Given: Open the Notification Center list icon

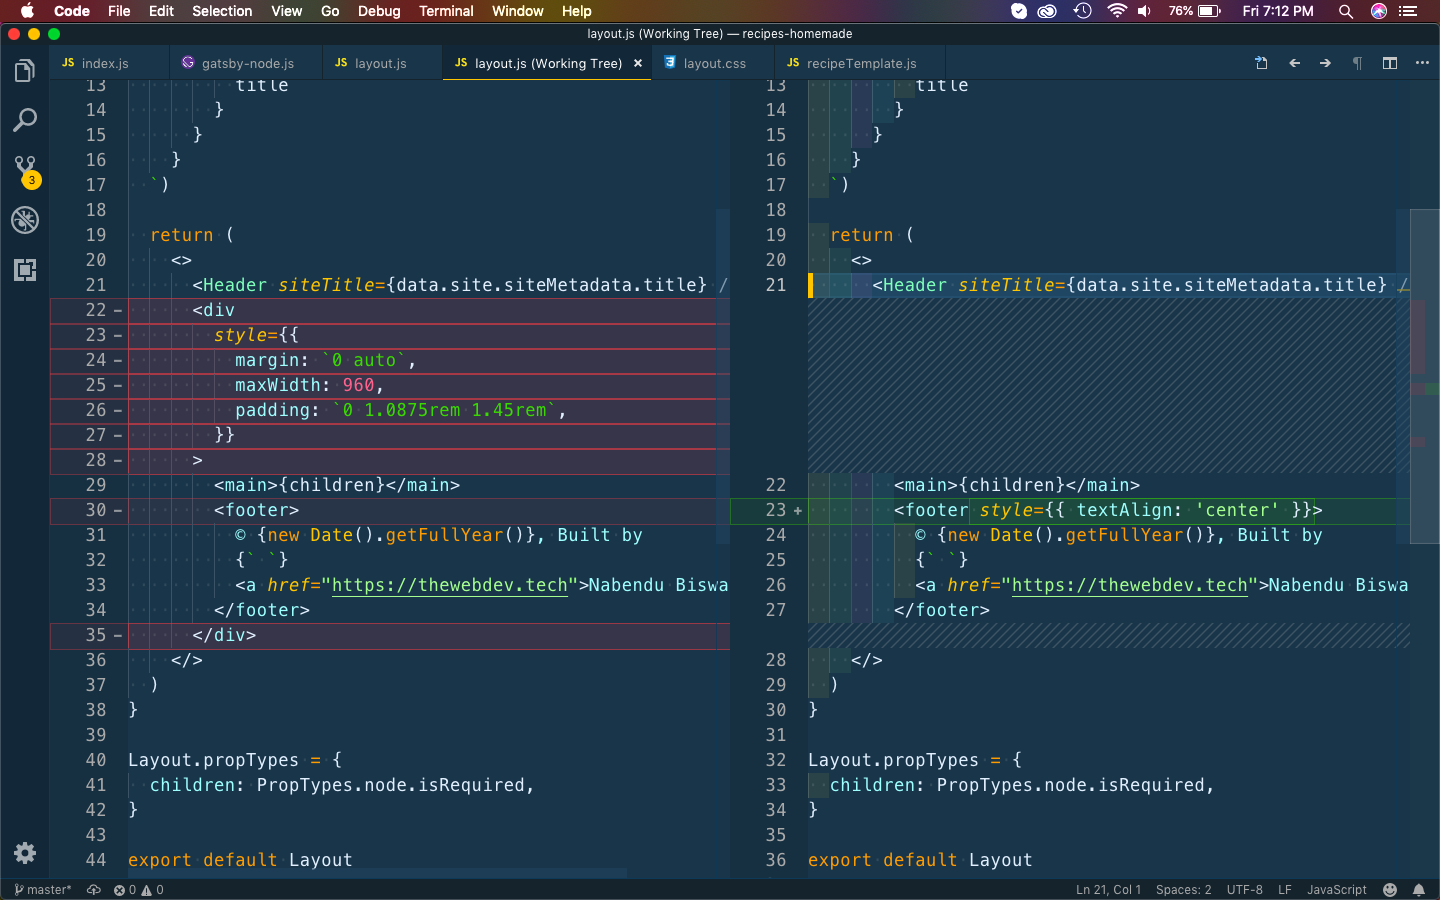Looking at the screenshot, I should [x=1409, y=11].
